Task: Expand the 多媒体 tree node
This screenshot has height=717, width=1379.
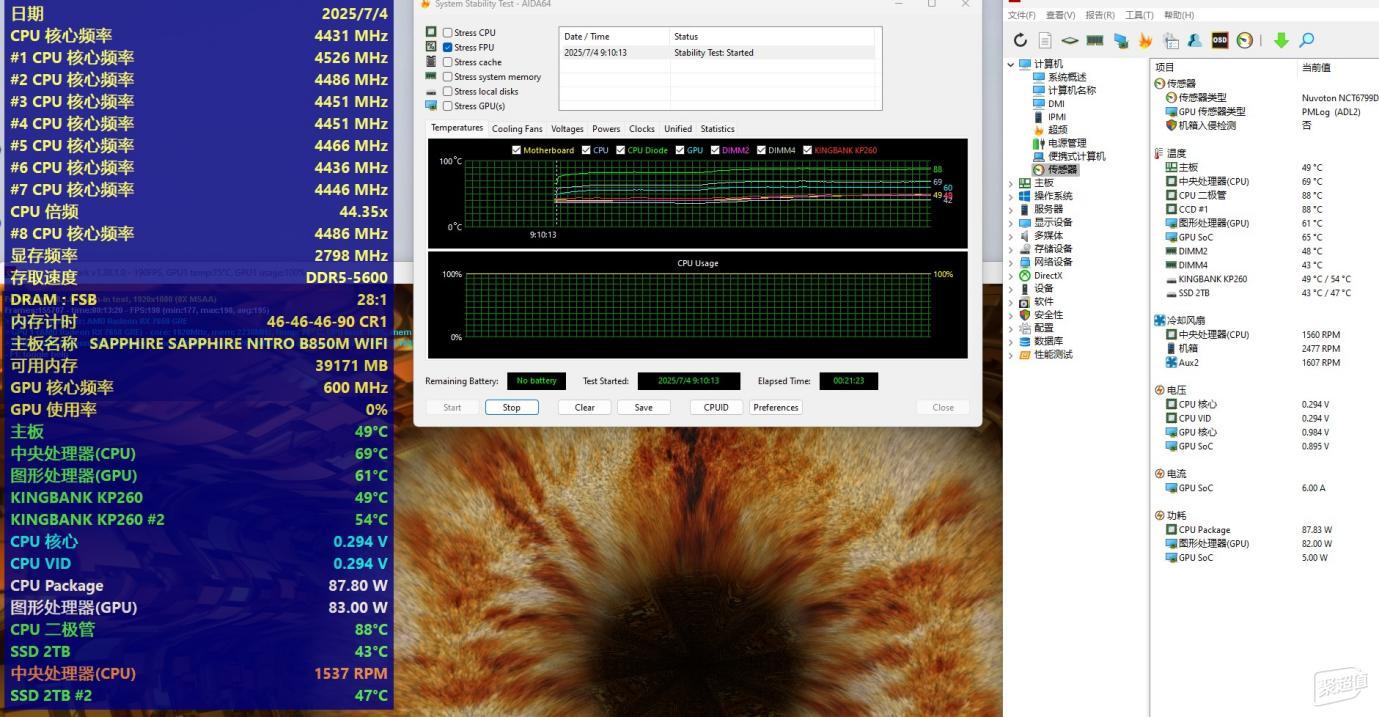Action: click(1011, 236)
